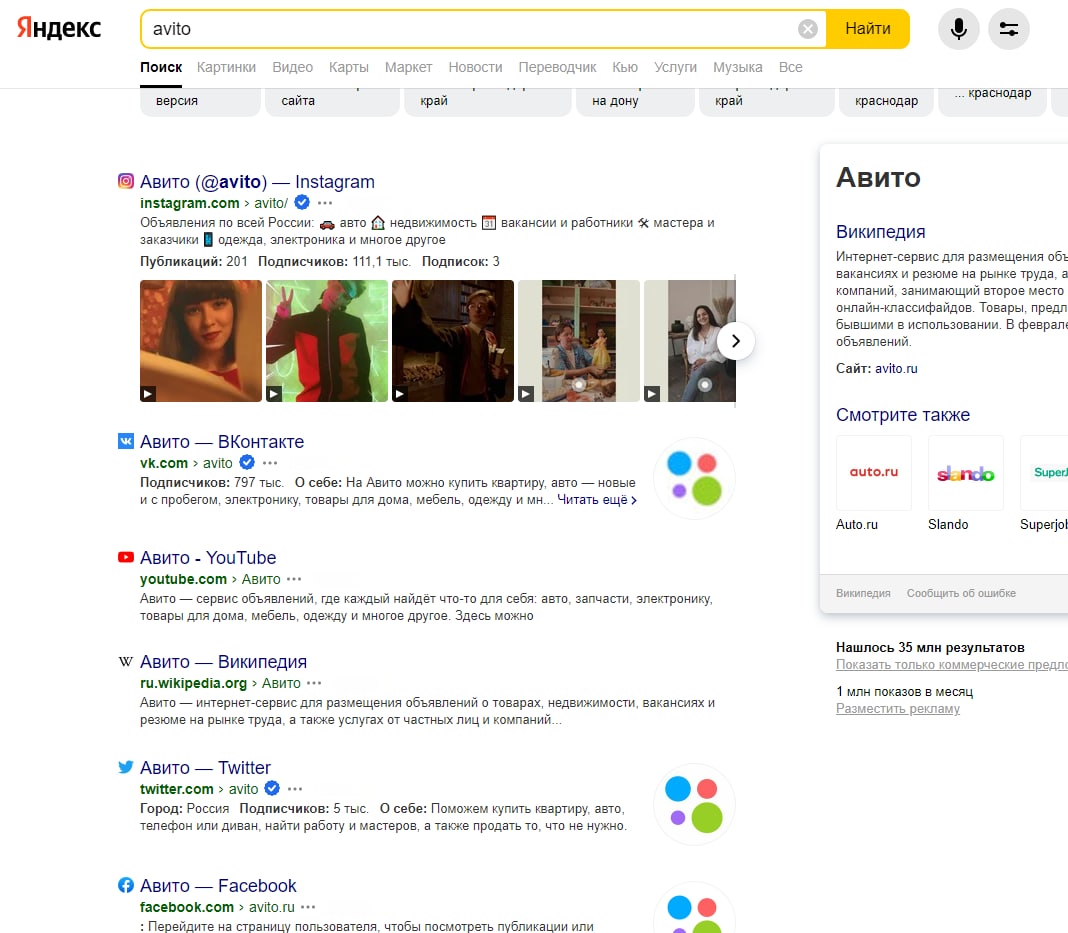The image size is (1068, 933).
Task: Open Авито — Twitter result title
Action: coord(205,768)
